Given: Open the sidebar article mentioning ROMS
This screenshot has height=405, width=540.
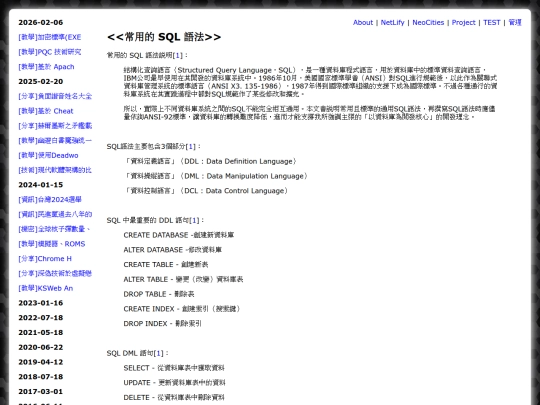Looking at the screenshot, I should tap(52, 244).
